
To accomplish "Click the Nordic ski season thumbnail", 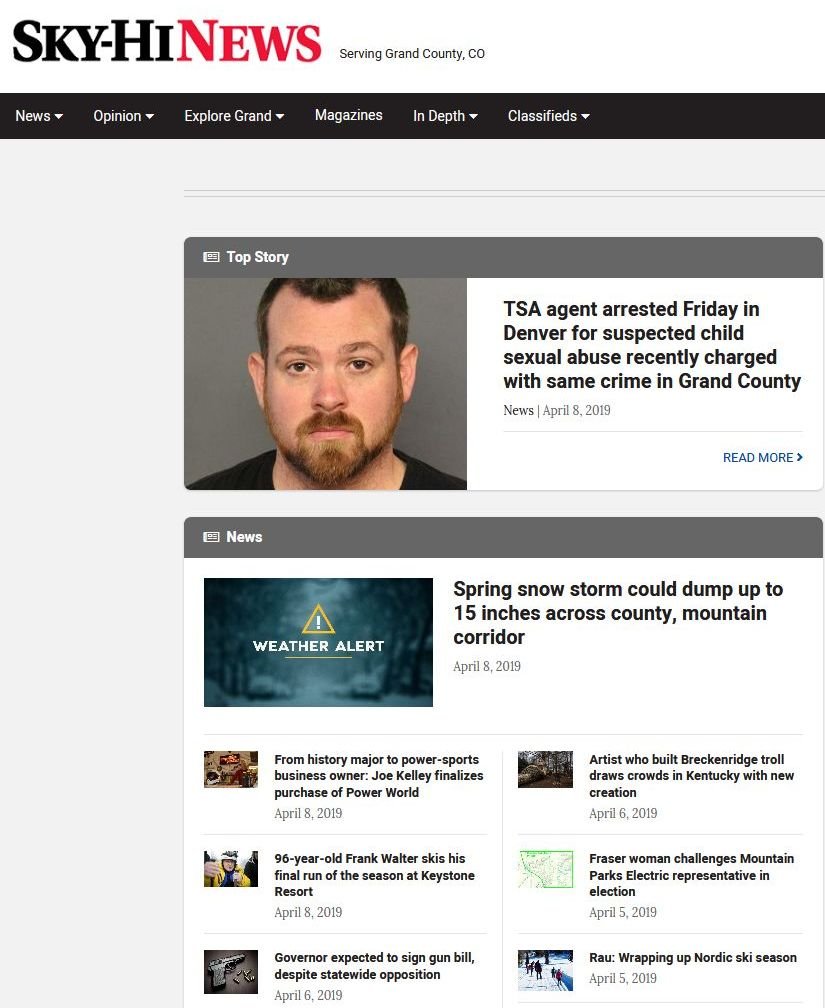I will click(x=545, y=970).
